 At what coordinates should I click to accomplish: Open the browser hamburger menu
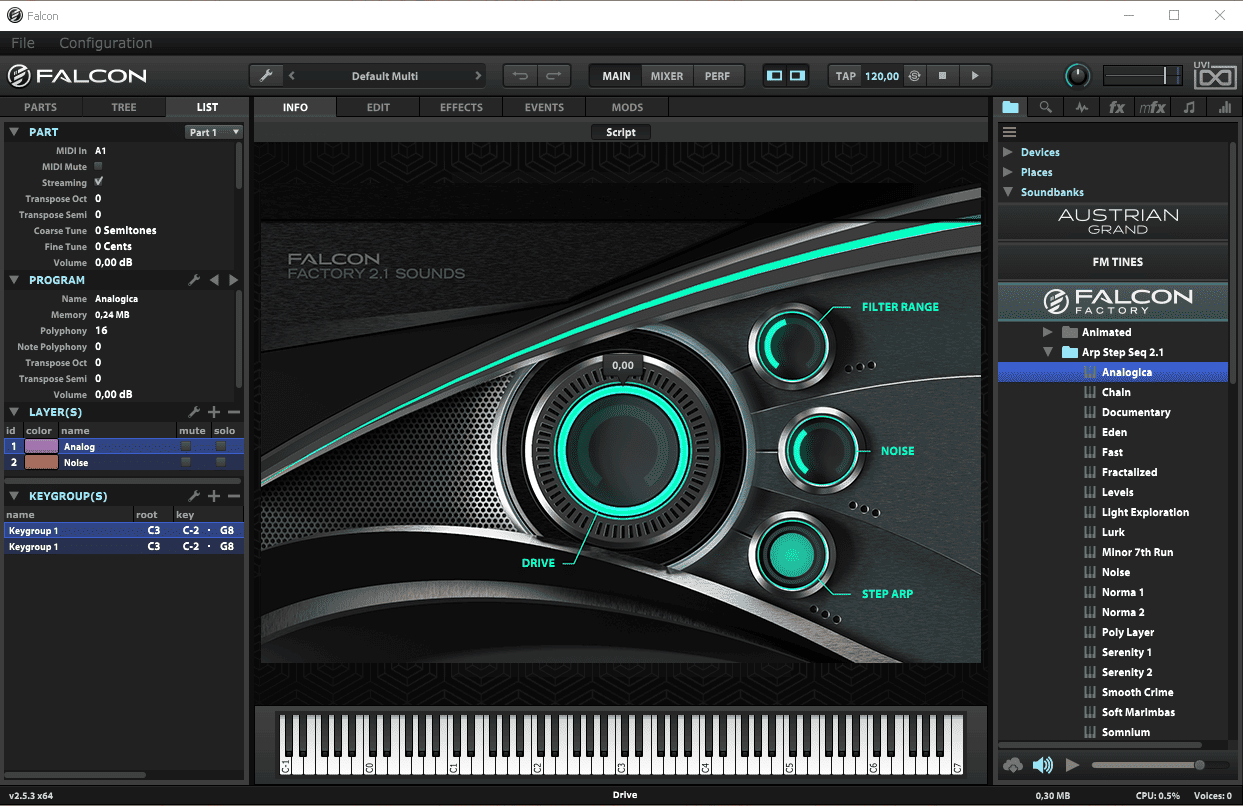click(1009, 132)
